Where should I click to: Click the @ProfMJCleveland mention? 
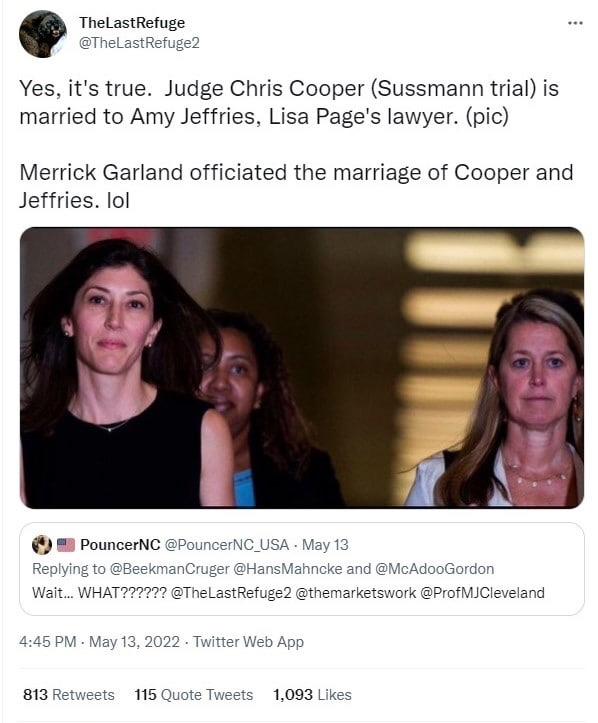482,593
